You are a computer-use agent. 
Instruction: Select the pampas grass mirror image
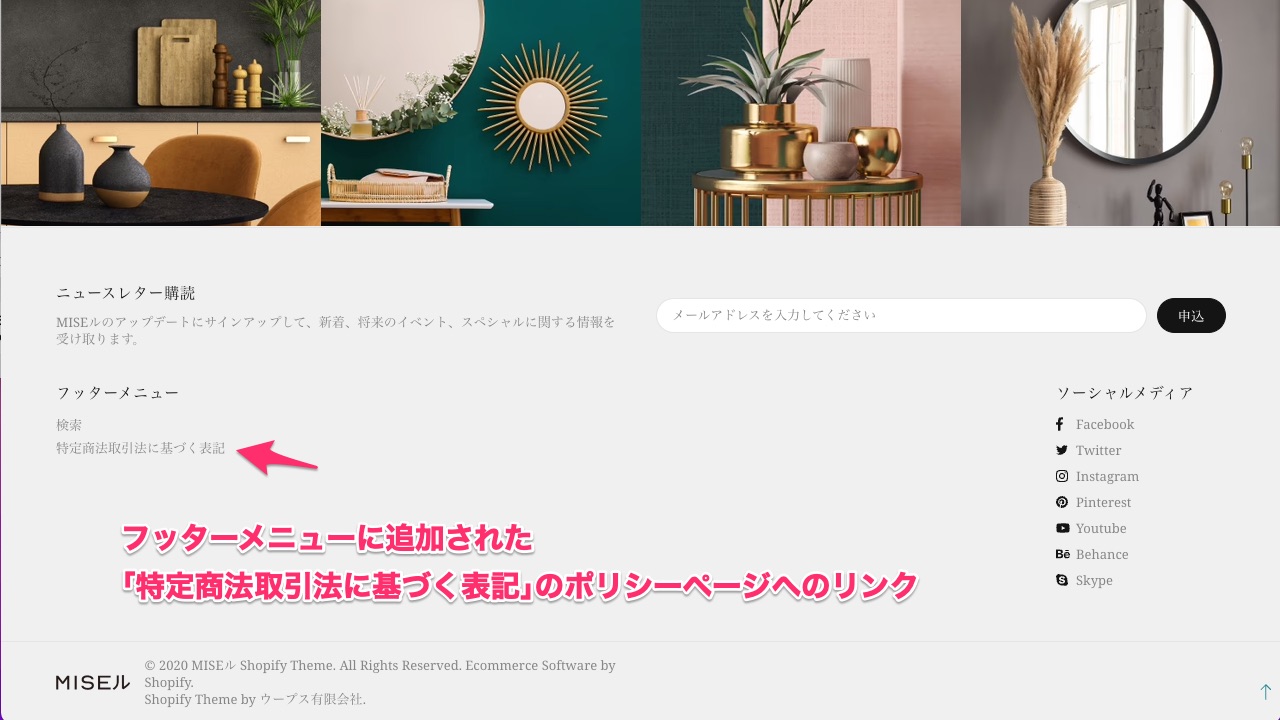tap(1120, 113)
